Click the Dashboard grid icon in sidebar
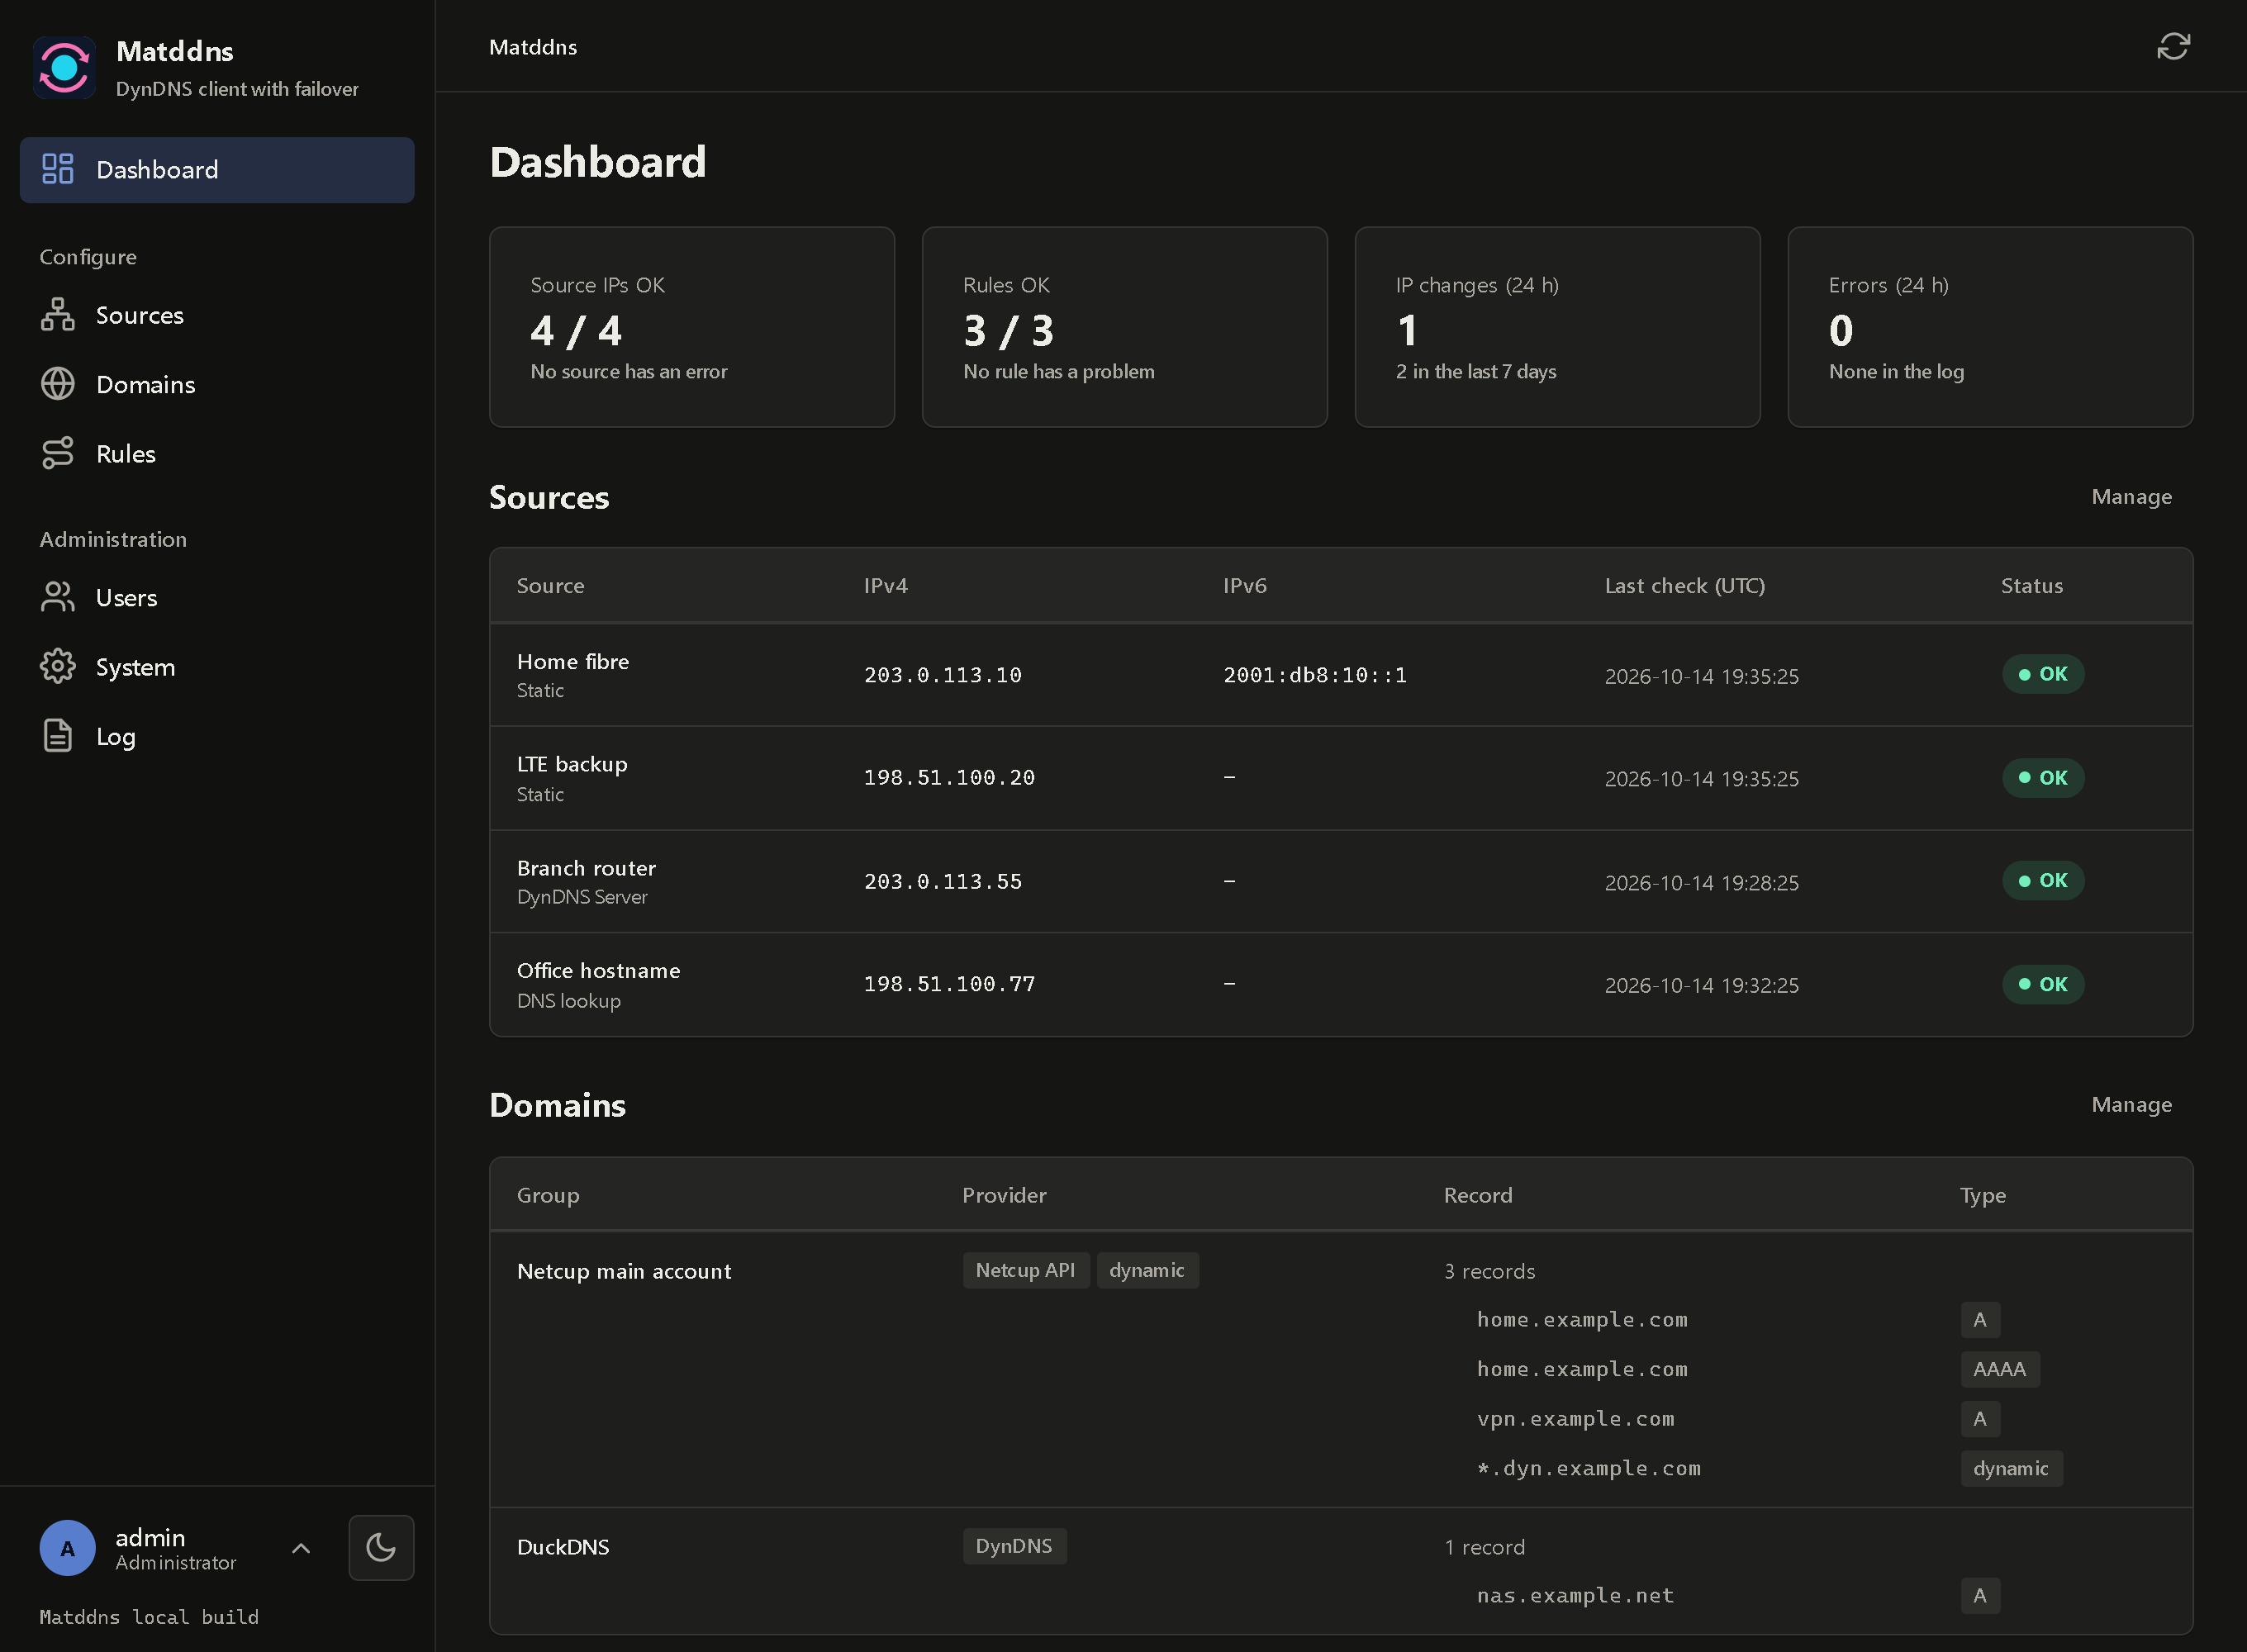Screen dimensions: 2247x1652 [58, 169]
